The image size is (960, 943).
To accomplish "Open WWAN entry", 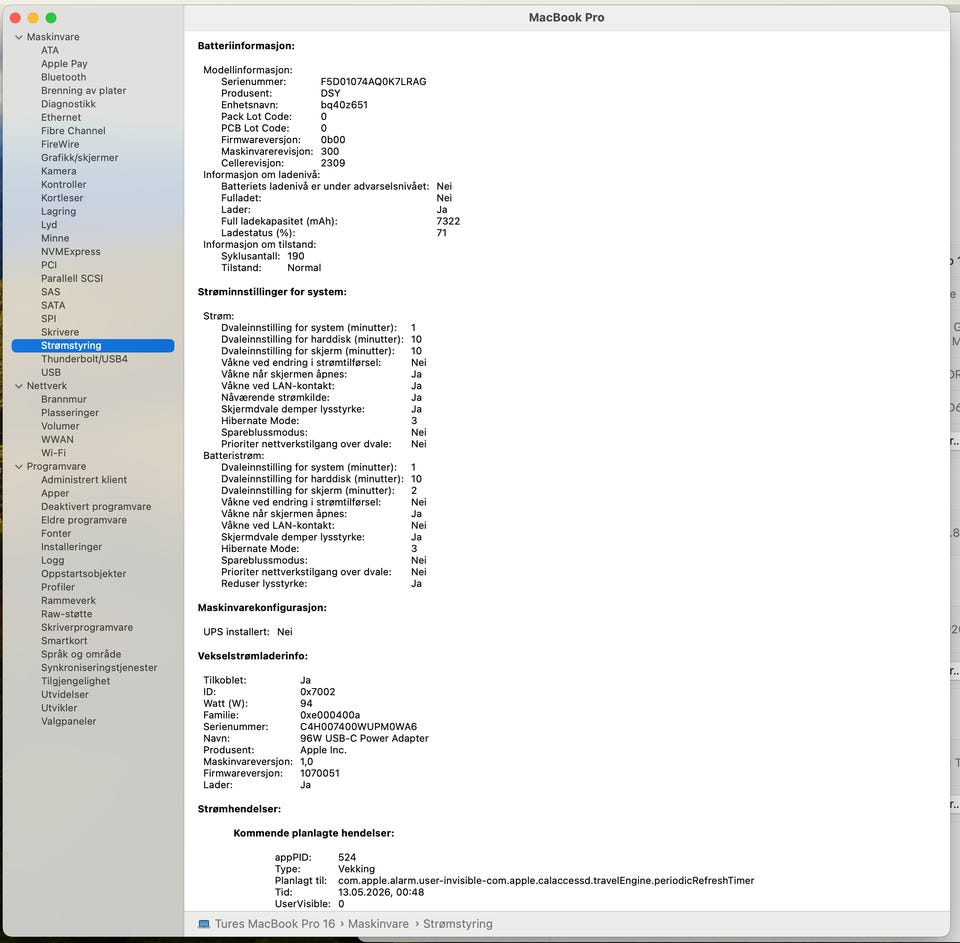I will click(58, 440).
